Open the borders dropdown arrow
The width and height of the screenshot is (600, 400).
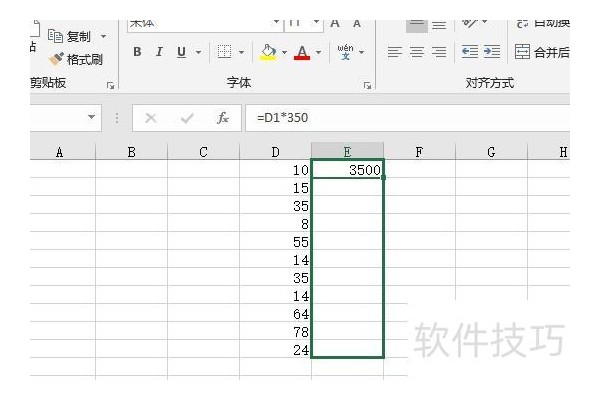tap(241, 52)
